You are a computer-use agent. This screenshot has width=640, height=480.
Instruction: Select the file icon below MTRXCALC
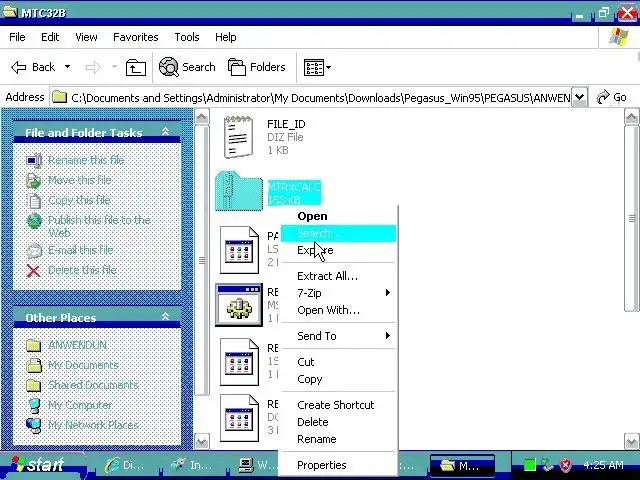coord(239,250)
